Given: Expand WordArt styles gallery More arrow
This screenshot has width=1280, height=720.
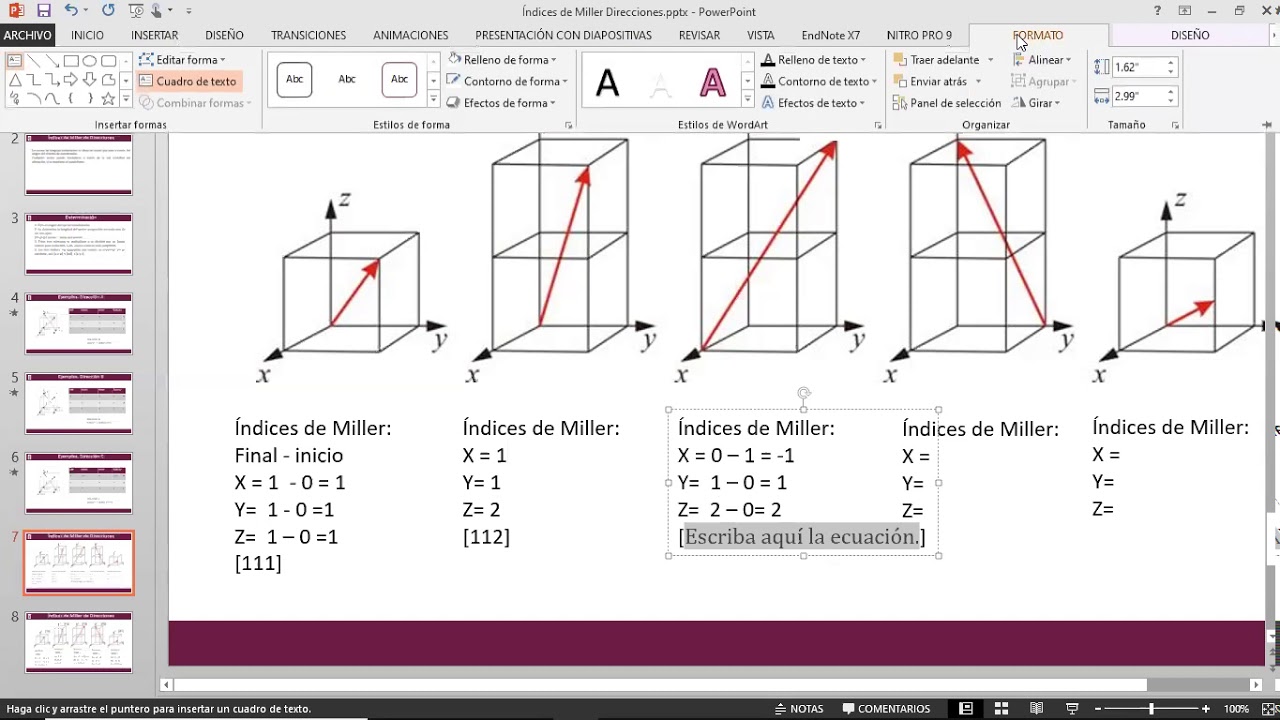Looking at the screenshot, I should [x=747, y=99].
